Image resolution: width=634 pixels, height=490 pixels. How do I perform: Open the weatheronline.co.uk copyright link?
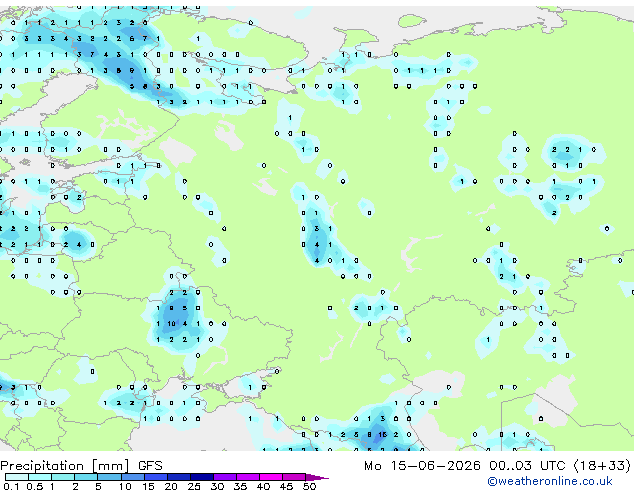tap(549, 481)
